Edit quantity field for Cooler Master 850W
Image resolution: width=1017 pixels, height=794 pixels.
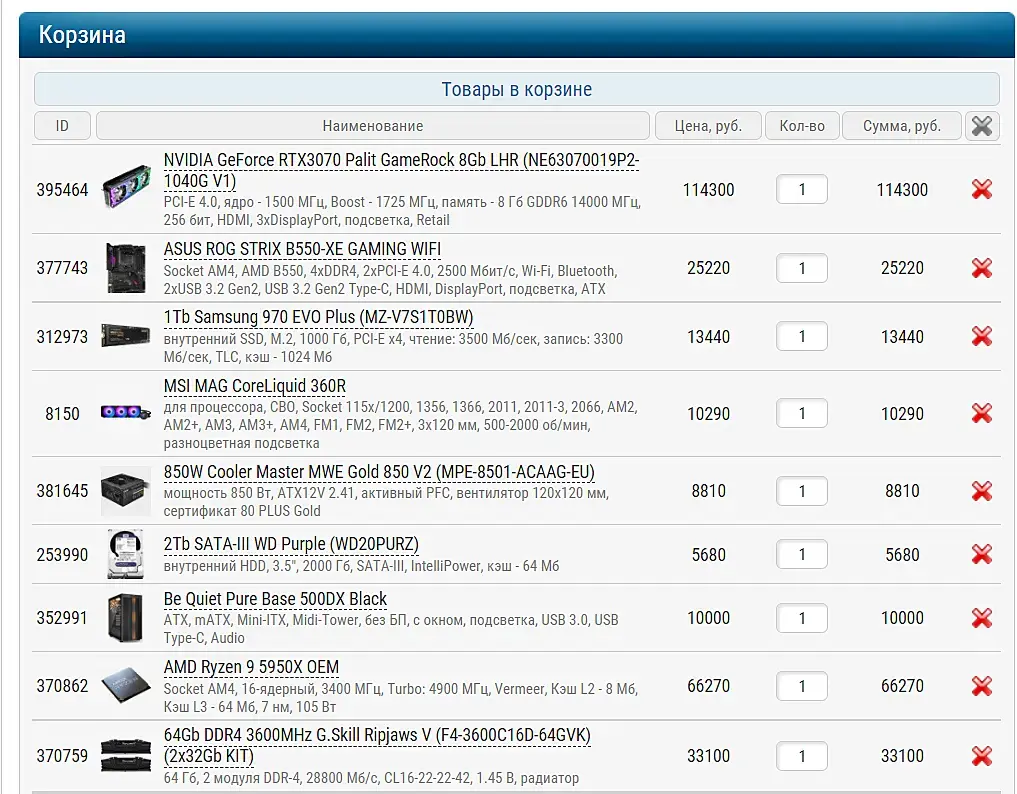pos(802,491)
